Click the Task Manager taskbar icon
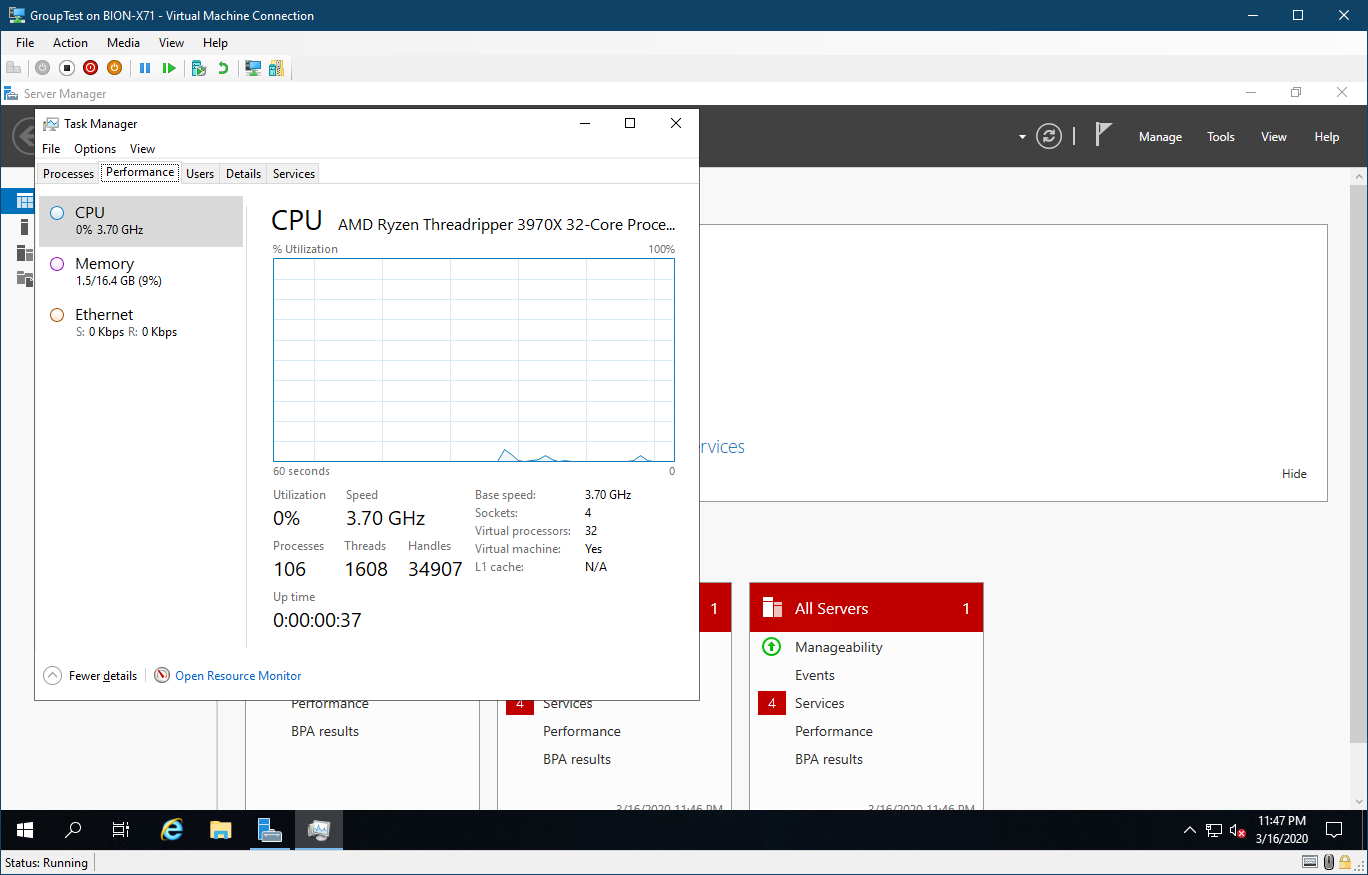The image size is (1368, 875). point(319,830)
